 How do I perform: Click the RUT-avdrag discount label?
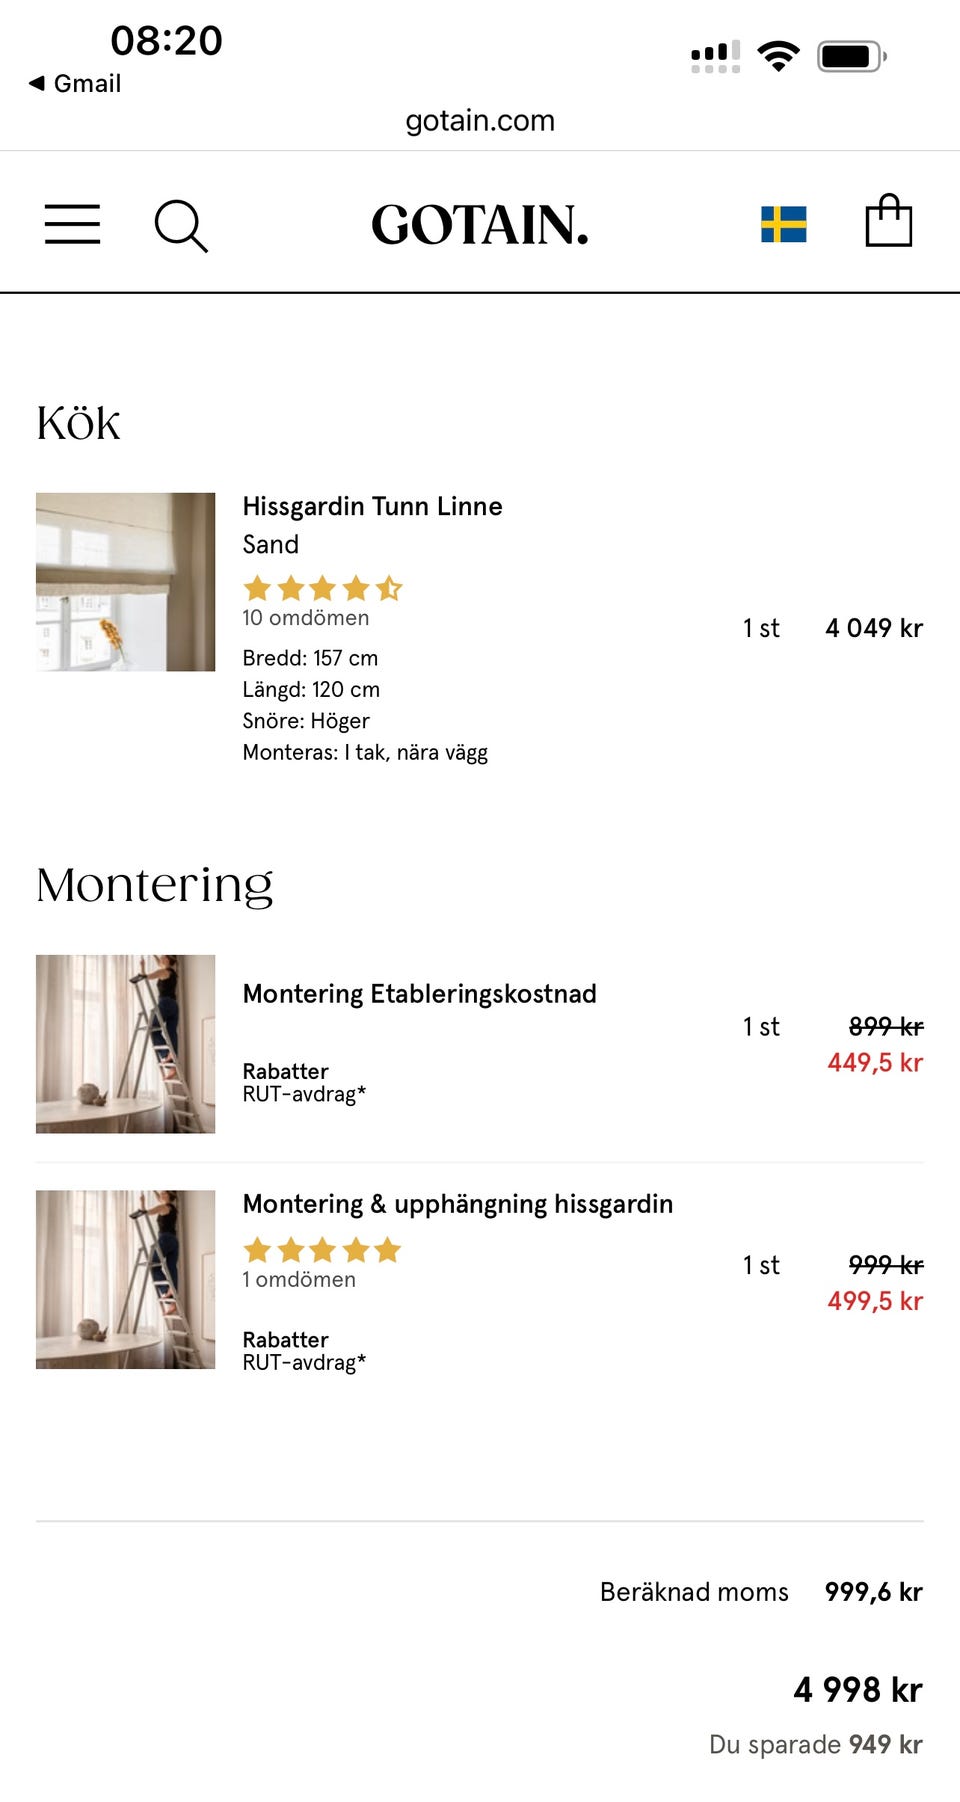tap(304, 1094)
